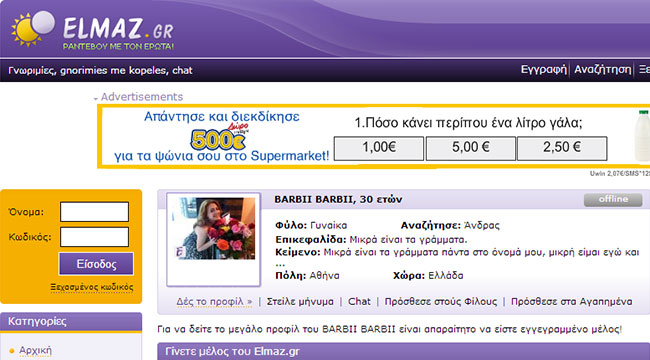Choose the 2,50 € answer button

click(x=562, y=148)
